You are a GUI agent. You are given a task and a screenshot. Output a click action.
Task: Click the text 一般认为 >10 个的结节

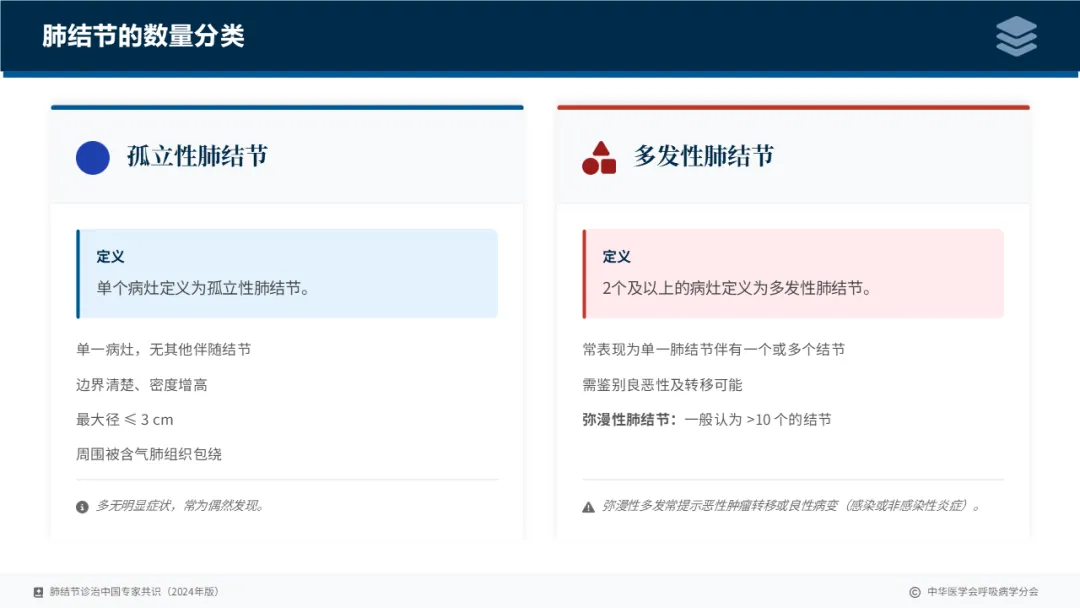(x=758, y=420)
